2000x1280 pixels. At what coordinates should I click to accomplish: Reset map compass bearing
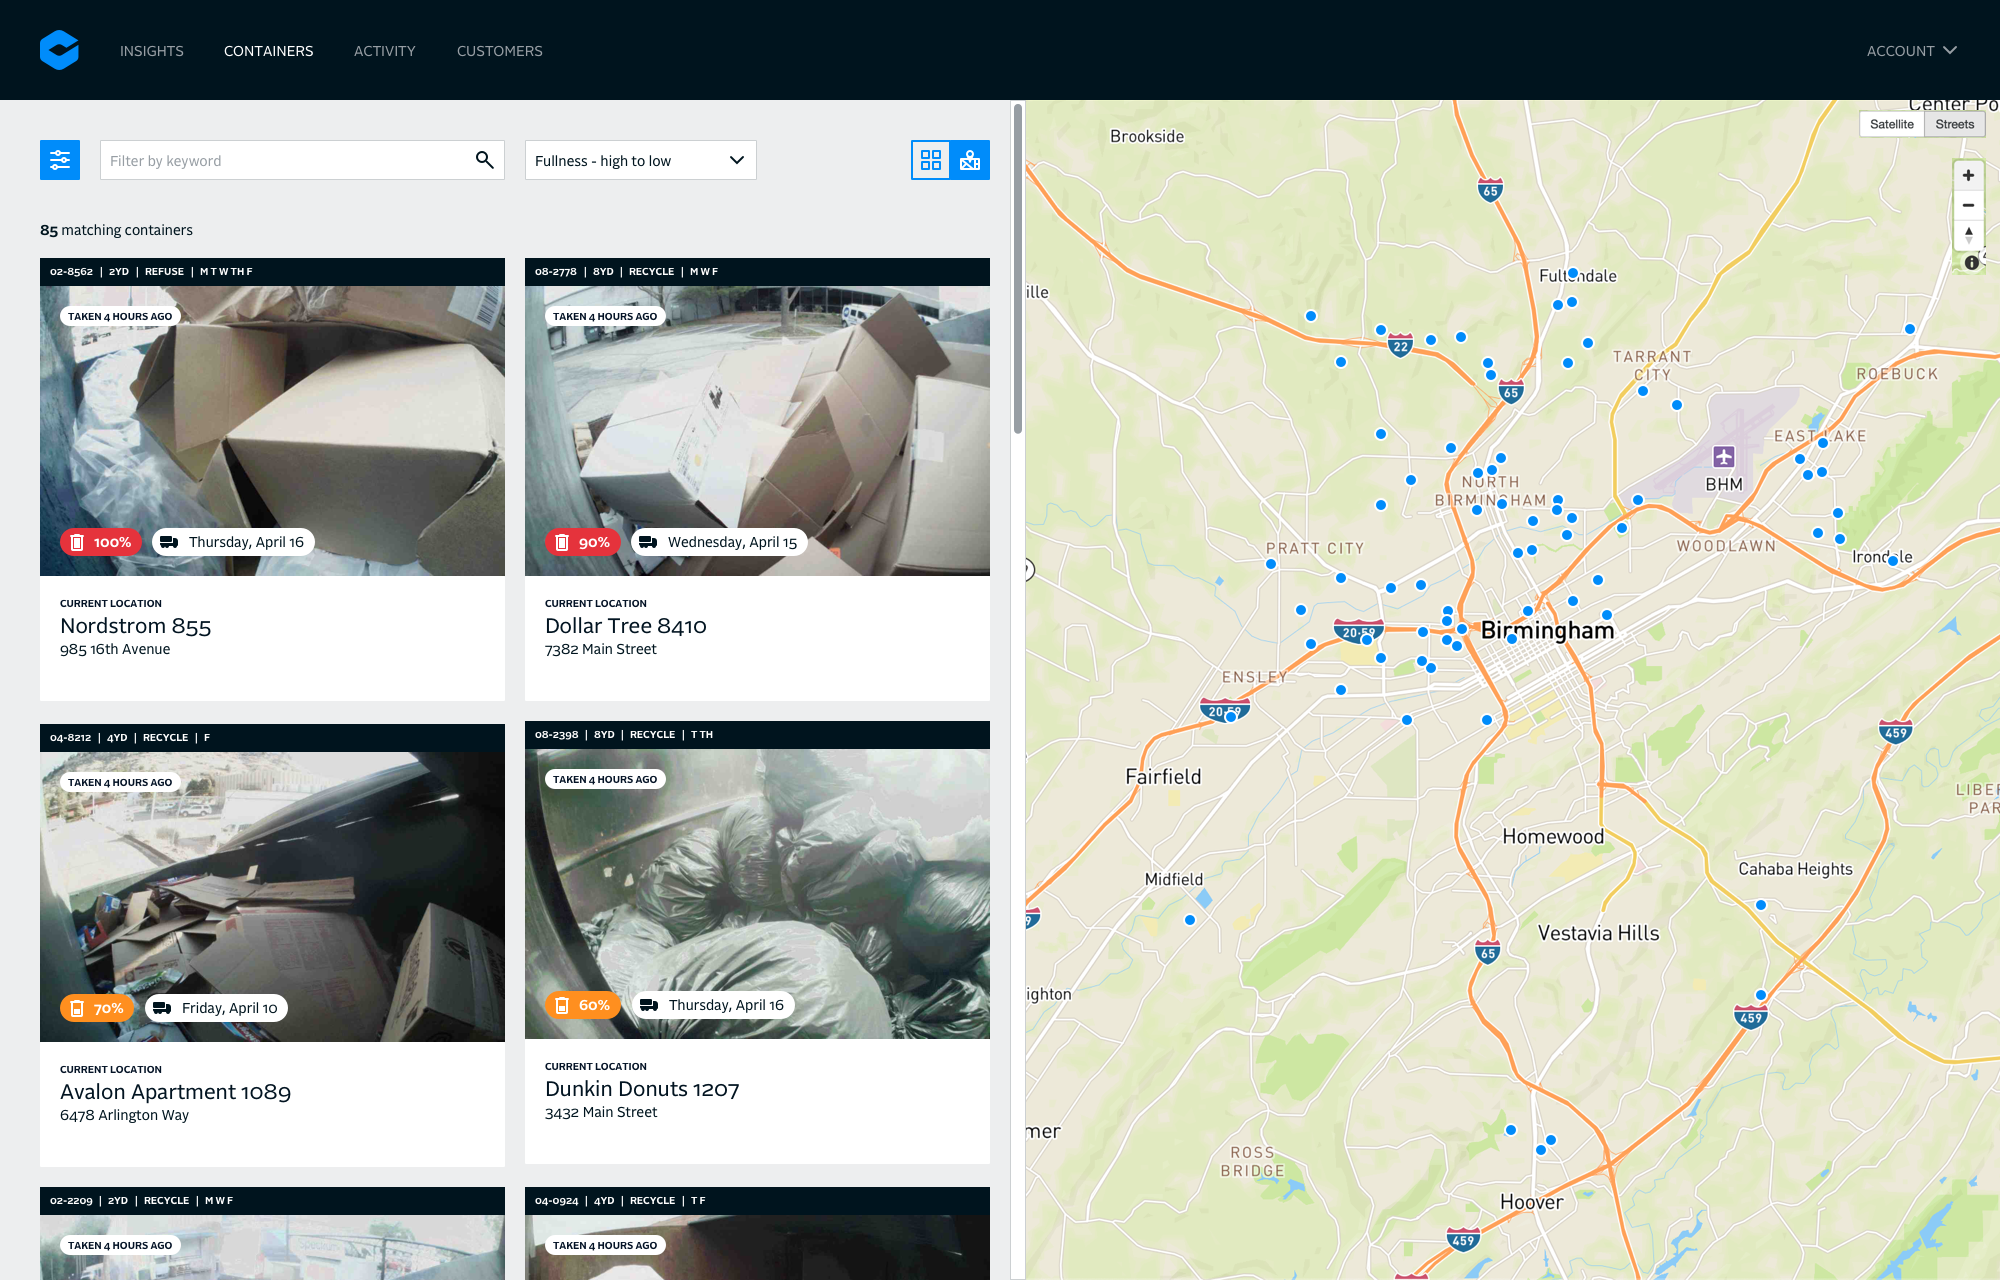[1968, 235]
